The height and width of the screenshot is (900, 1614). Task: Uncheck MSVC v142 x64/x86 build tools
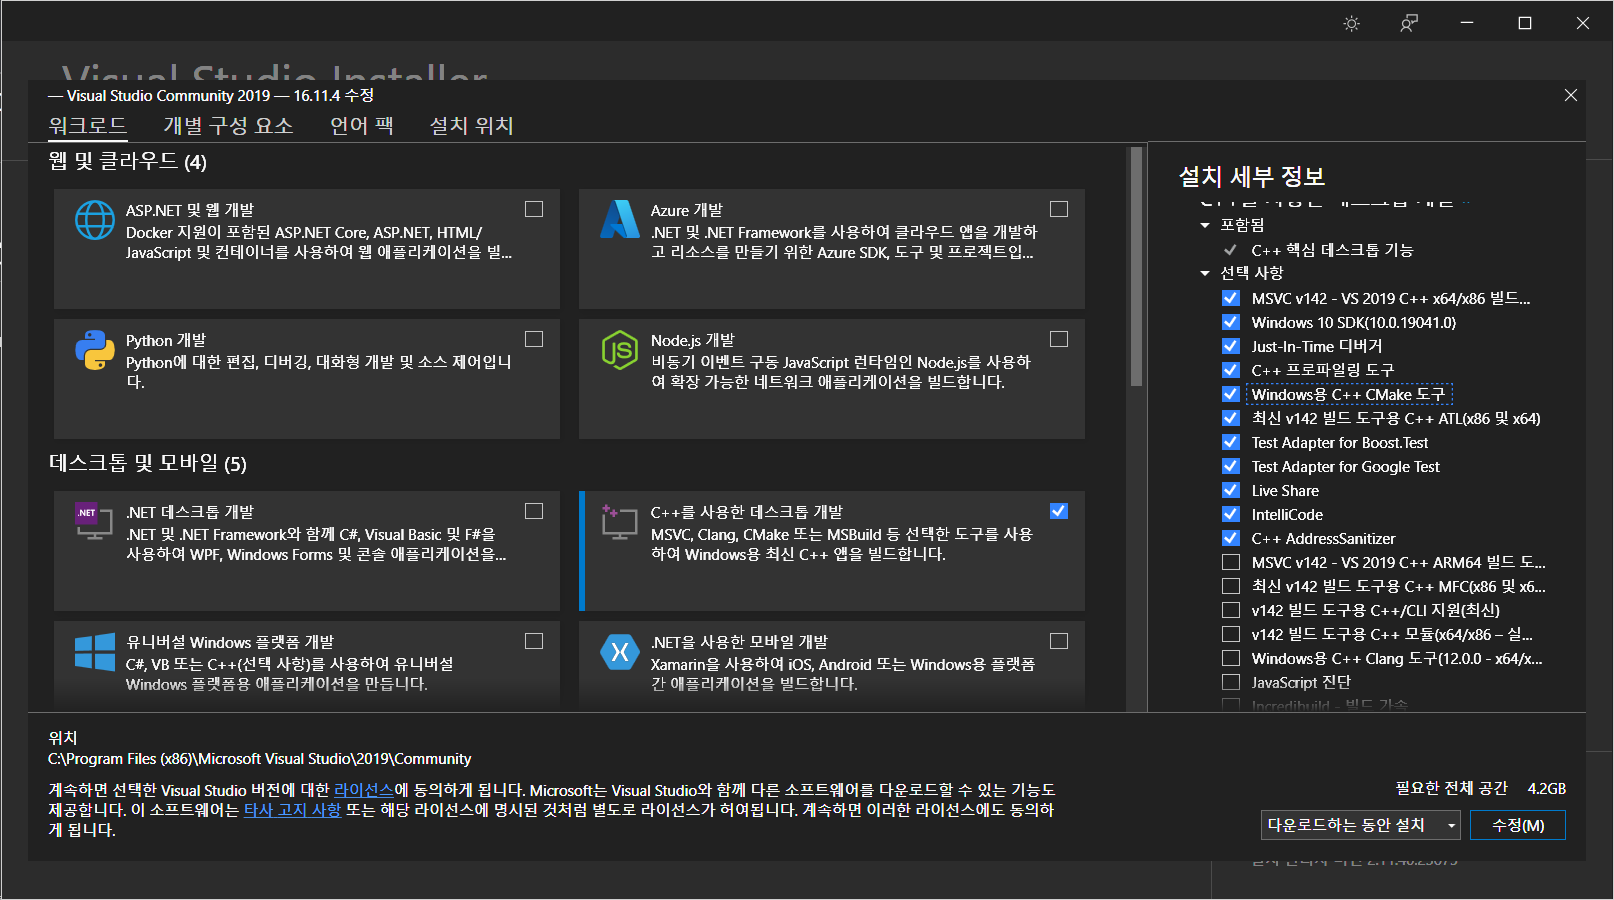[1231, 298]
